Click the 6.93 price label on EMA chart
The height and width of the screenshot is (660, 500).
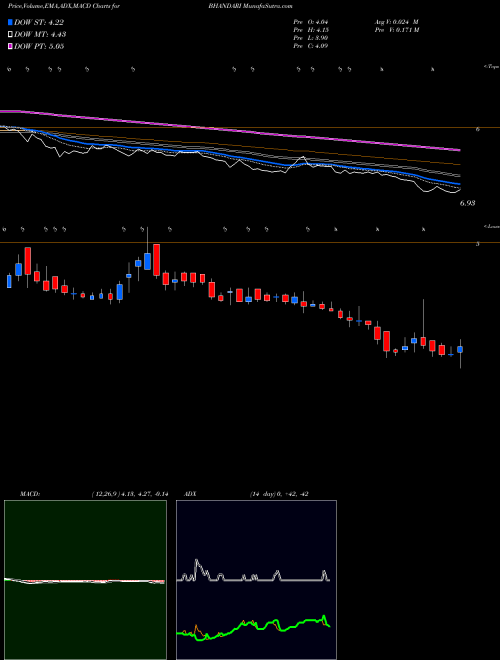click(x=467, y=203)
